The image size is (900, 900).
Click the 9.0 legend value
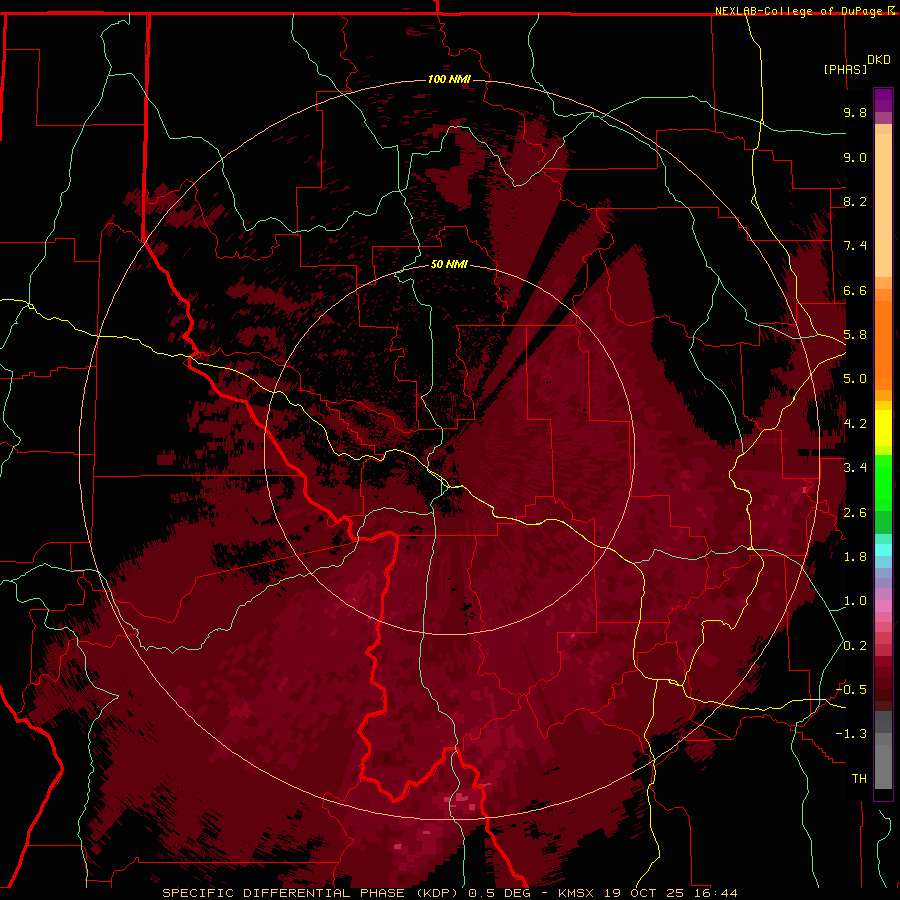coord(855,157)
